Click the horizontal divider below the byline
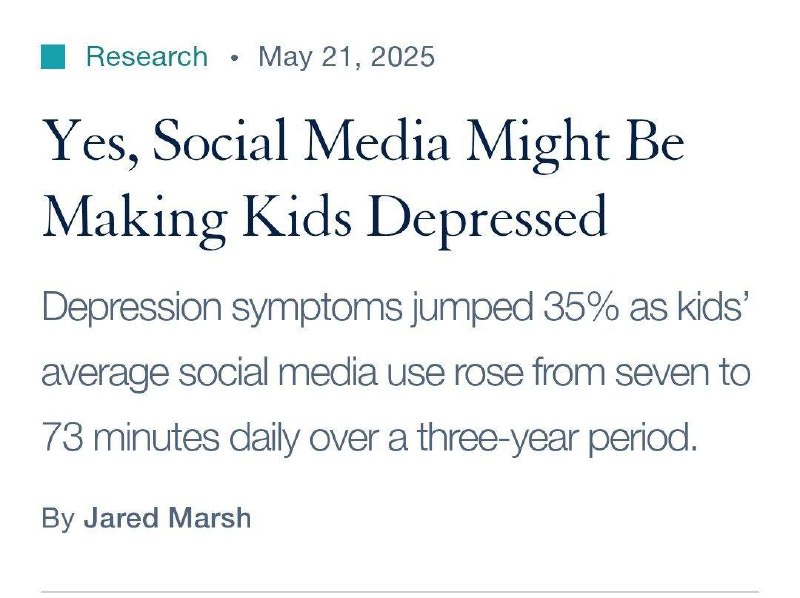The height and width of the screenshot is (598, 800). pyautogui.click(x=400, y=591)
